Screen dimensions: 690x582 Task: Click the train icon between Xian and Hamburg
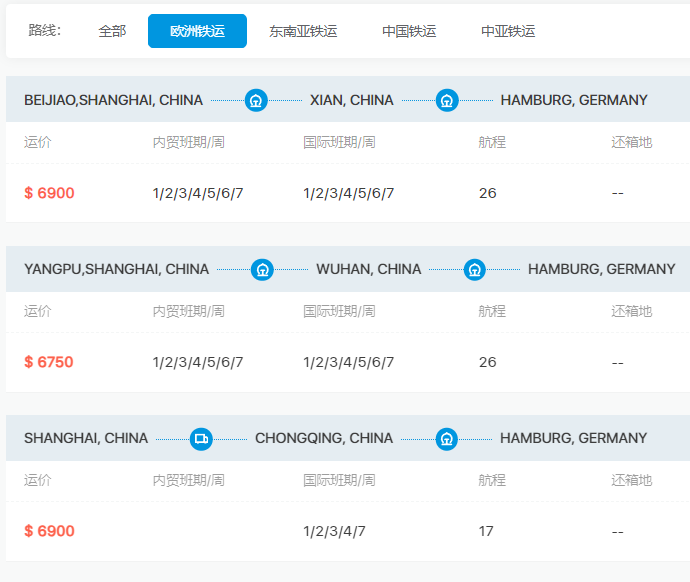tap(447, 100)
